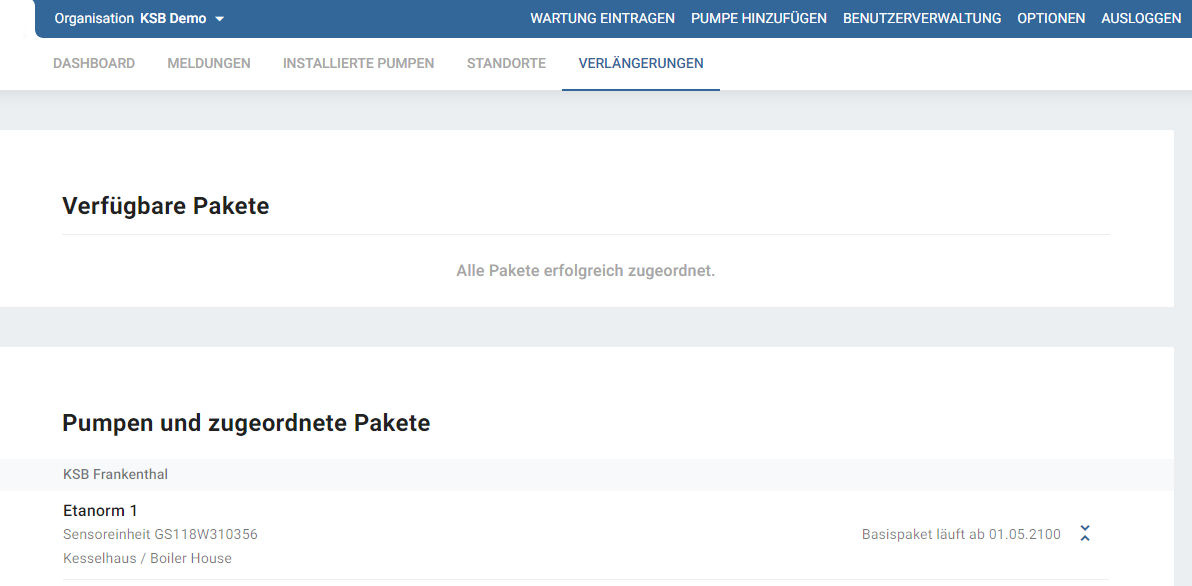The height and width of the screenshot is (586, 1192).
Task: Expand the Etanorm 1 package details chevron
Action: tap(1085, 534)
